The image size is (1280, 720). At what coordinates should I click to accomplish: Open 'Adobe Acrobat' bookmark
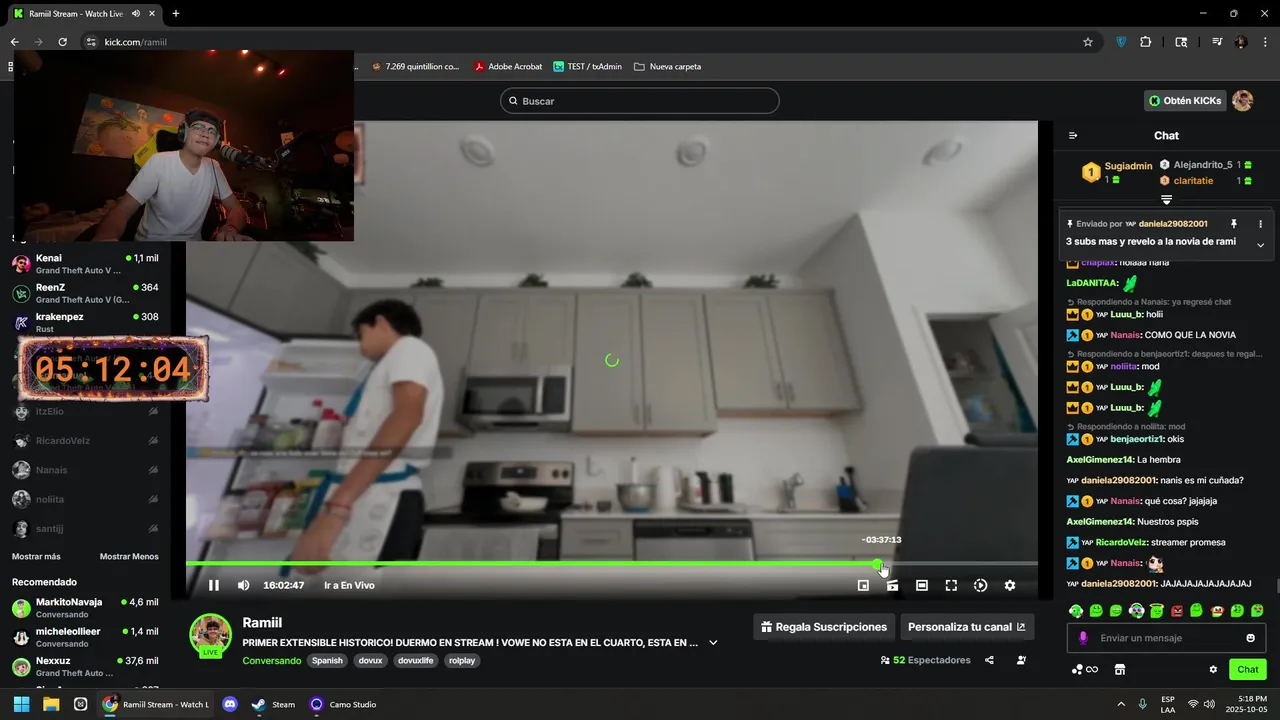pyautogui.click(x=508, y=67)
